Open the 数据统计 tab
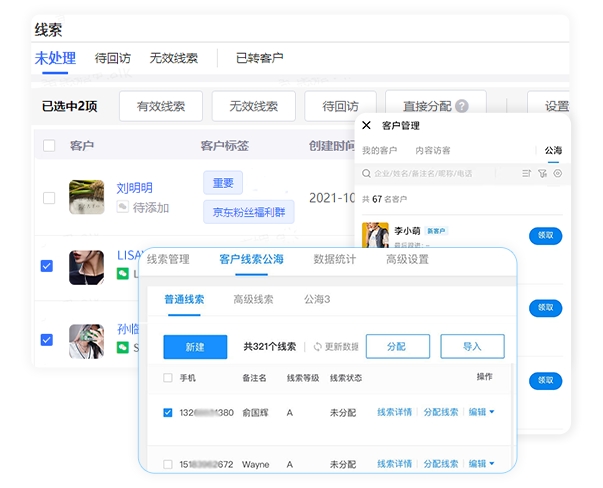This screenshot has width=603, height=488. point(335,259)
